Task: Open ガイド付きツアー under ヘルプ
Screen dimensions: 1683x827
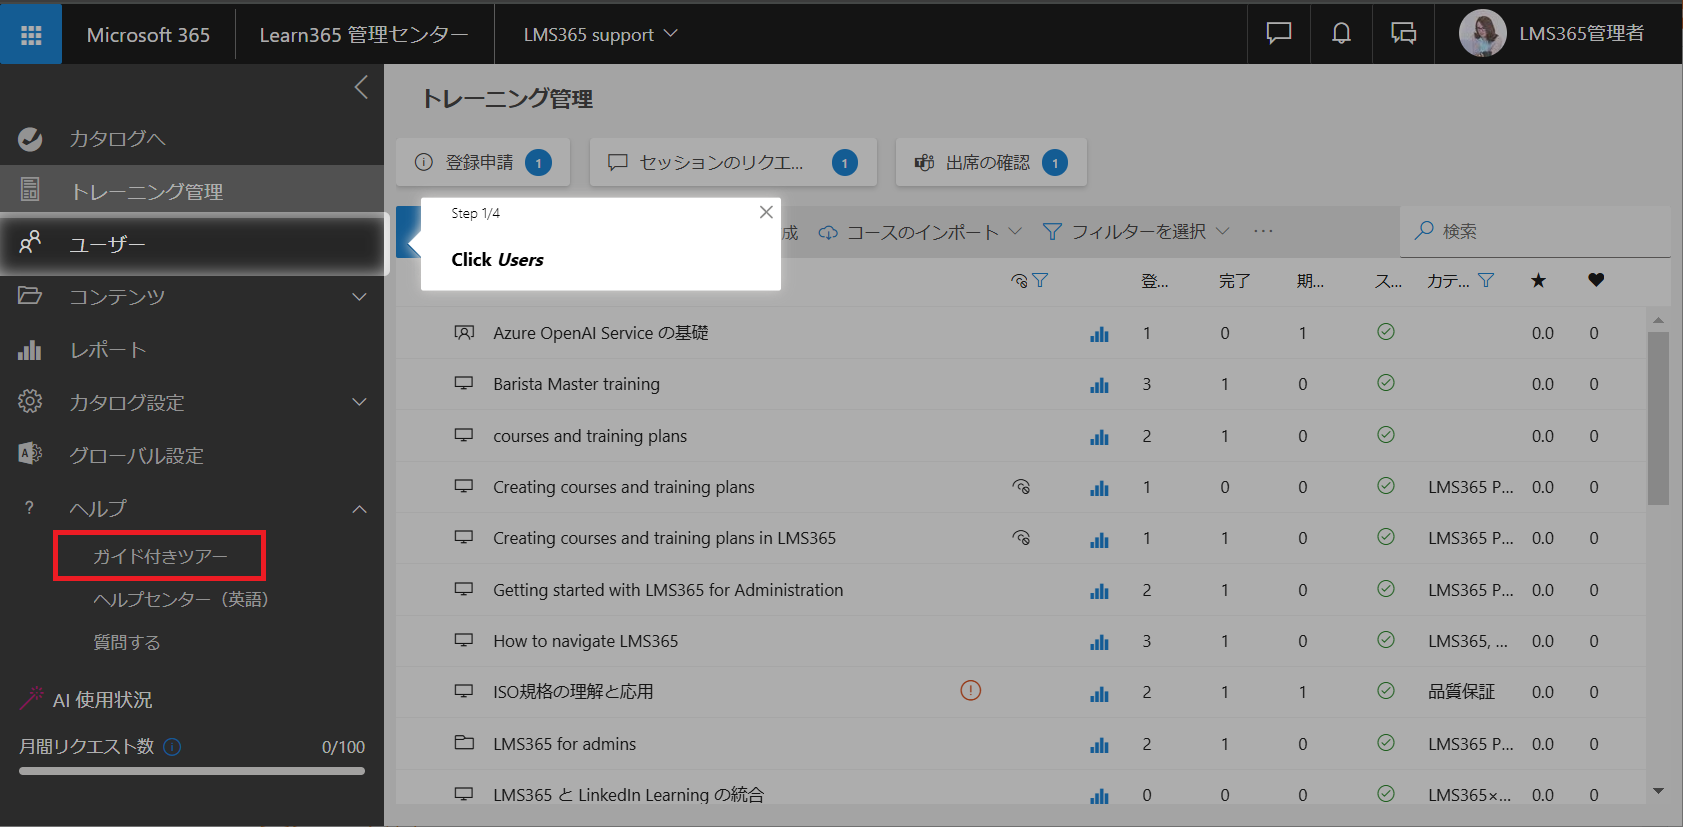Action: coord(160,556)
